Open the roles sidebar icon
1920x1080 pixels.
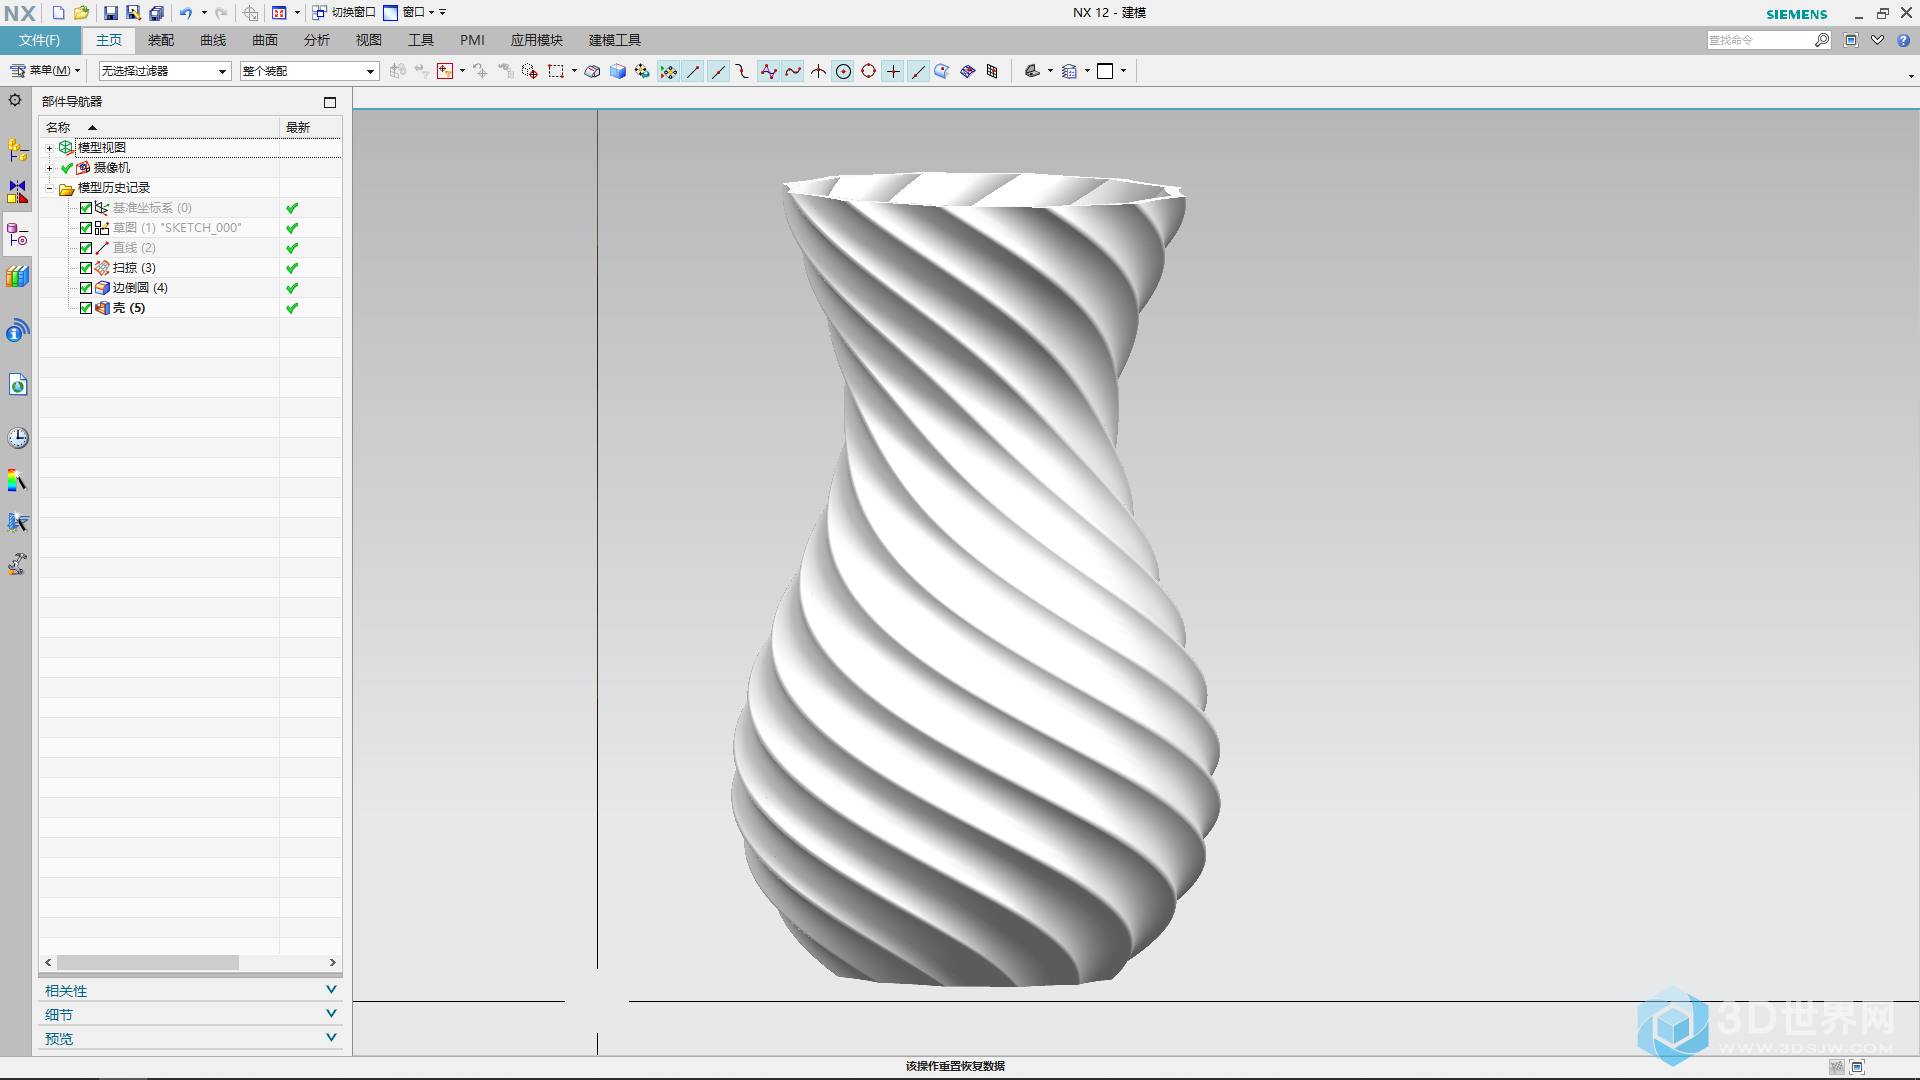click(x=17, y=564)
